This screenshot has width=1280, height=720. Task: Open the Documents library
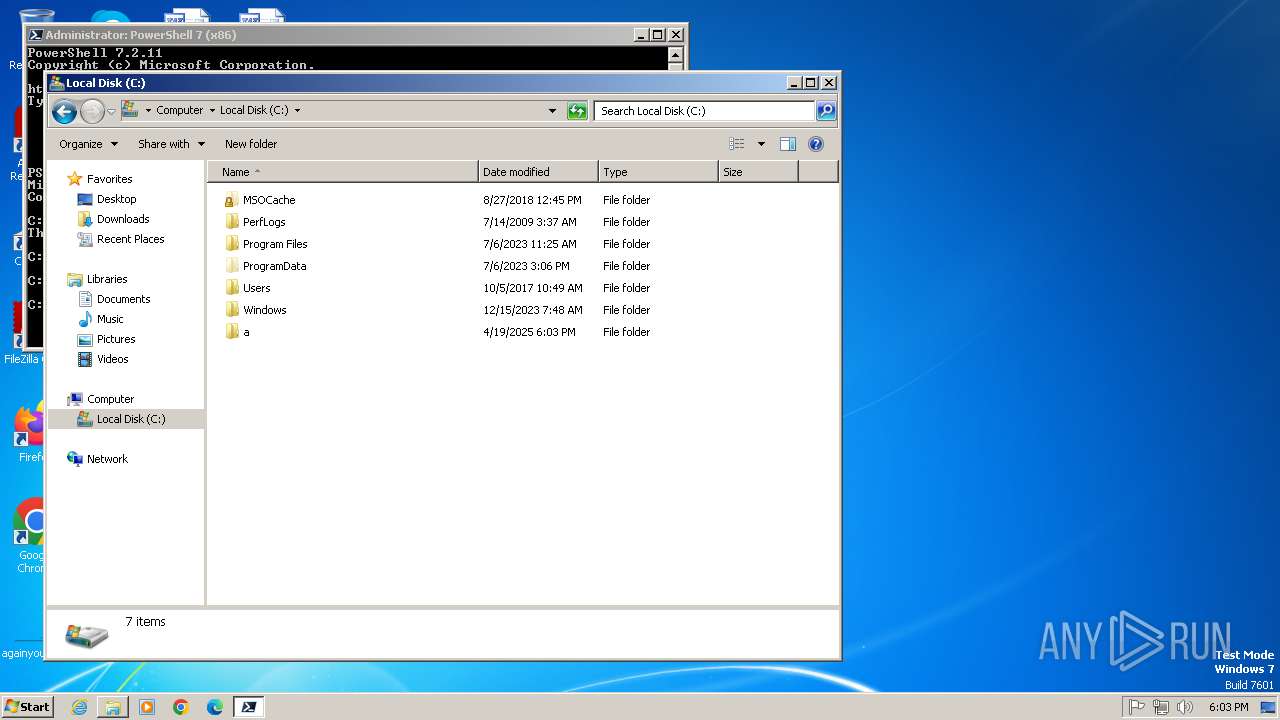coord(123,299)
